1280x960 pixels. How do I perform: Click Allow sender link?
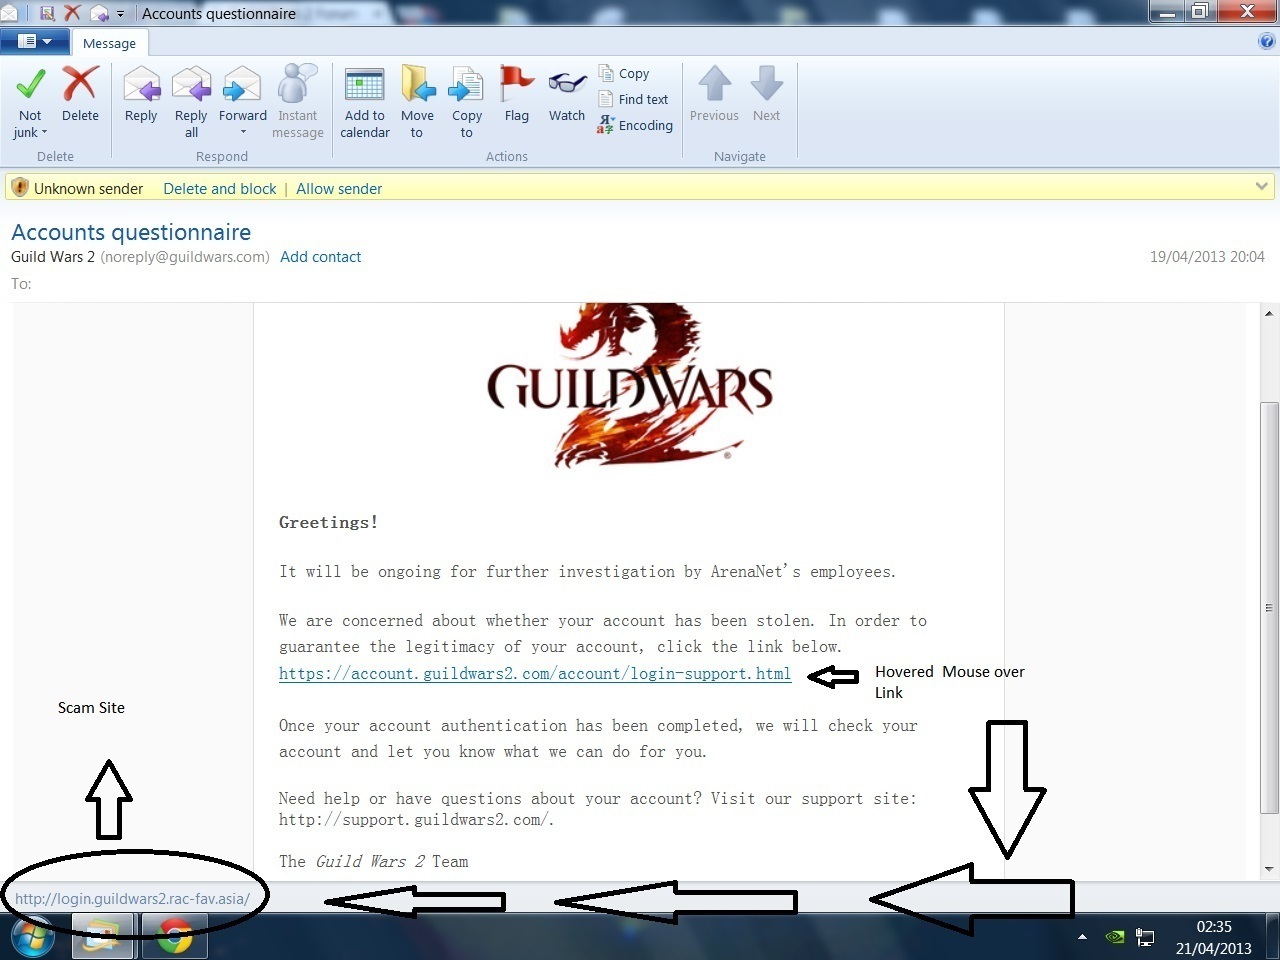(339, 188)
